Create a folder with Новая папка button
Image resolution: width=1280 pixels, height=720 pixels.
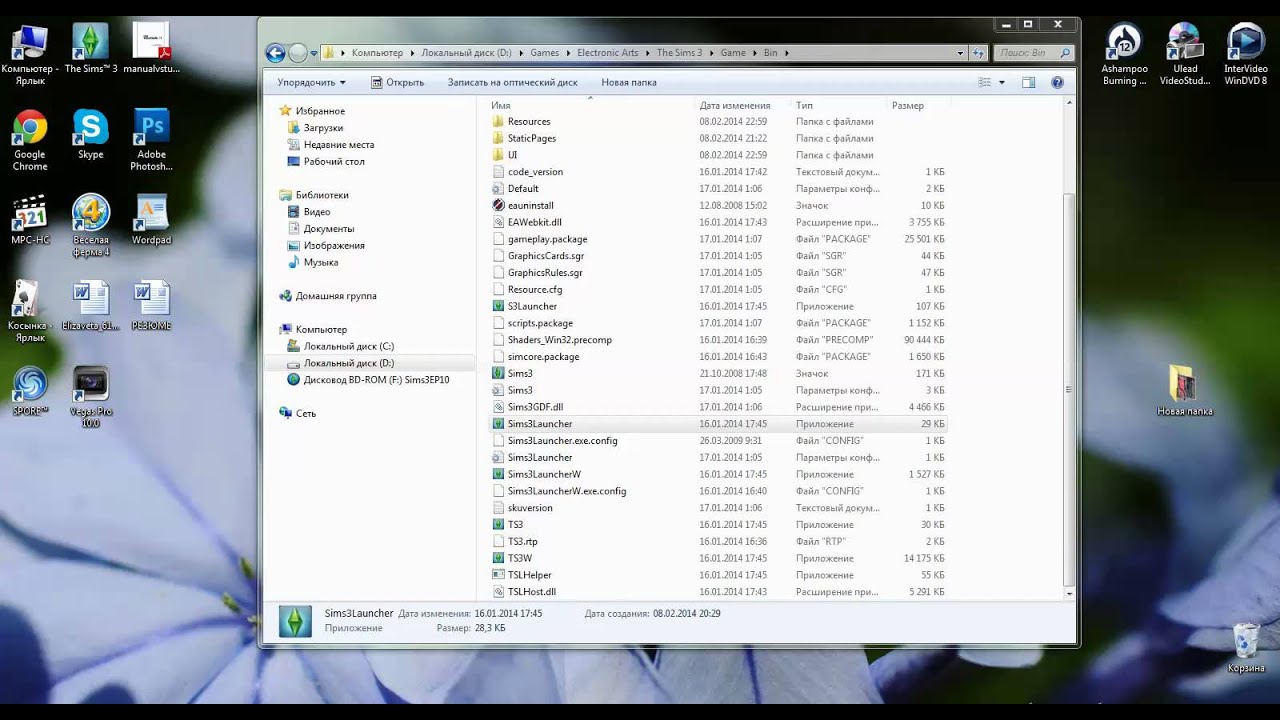click(629, 82)
